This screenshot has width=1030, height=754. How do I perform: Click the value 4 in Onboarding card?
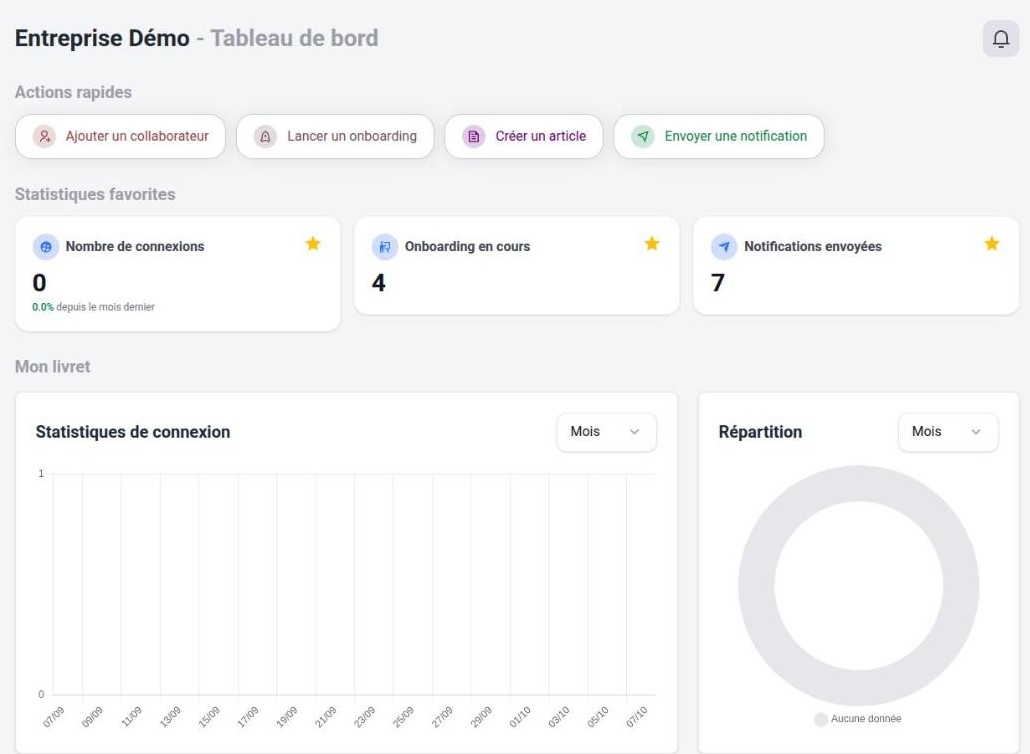(378, 283)
